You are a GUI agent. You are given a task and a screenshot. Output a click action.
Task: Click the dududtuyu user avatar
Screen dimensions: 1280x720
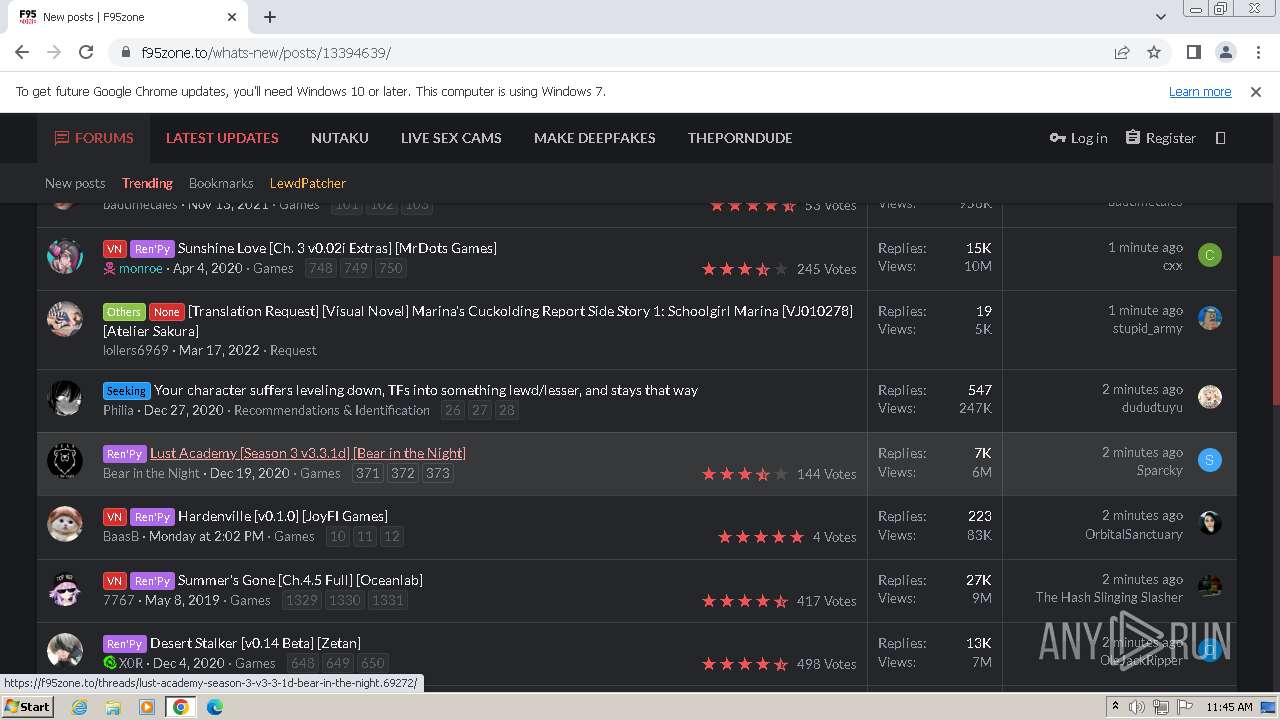pos(1209,397)
